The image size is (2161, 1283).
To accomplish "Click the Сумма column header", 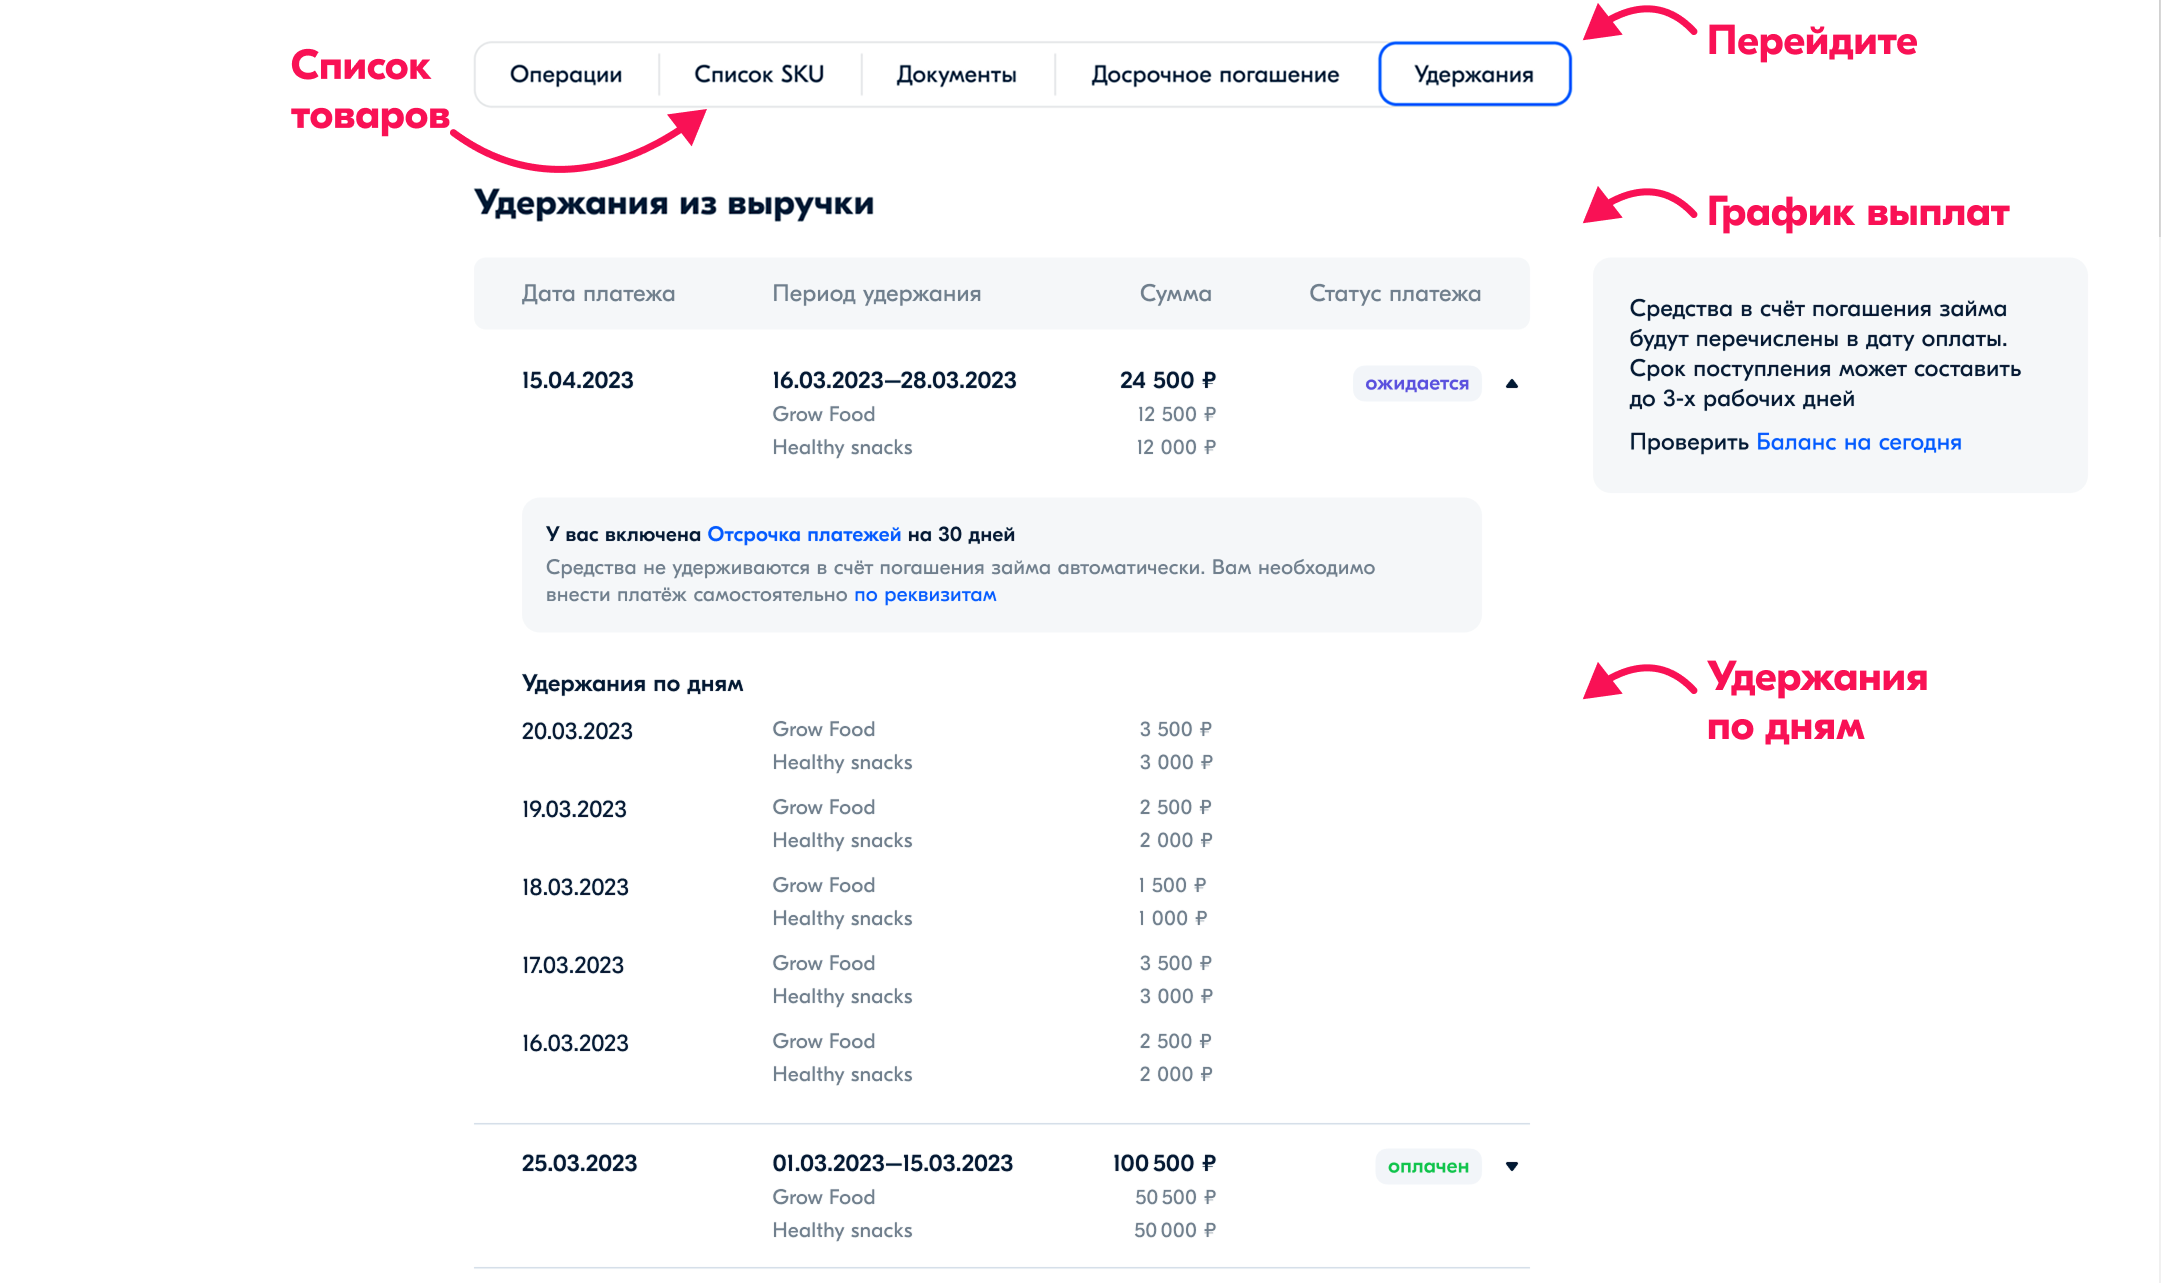I will [x=1175, y=294].
